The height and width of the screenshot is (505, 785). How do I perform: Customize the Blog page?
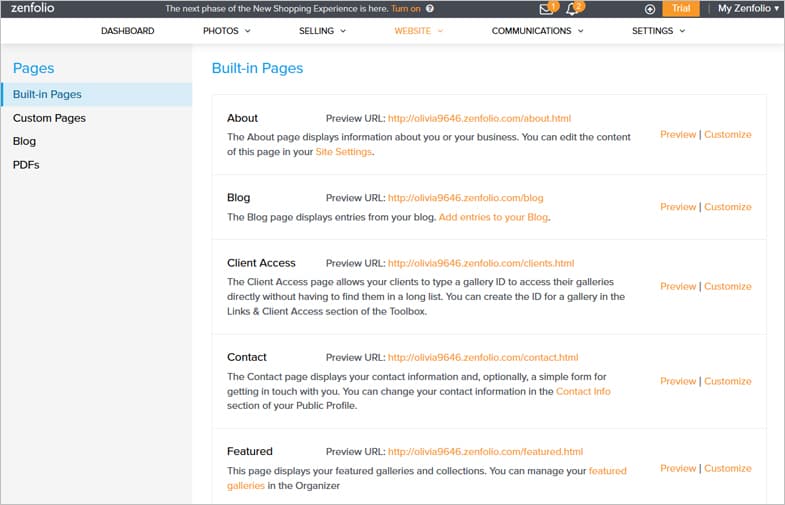(728, 207)
